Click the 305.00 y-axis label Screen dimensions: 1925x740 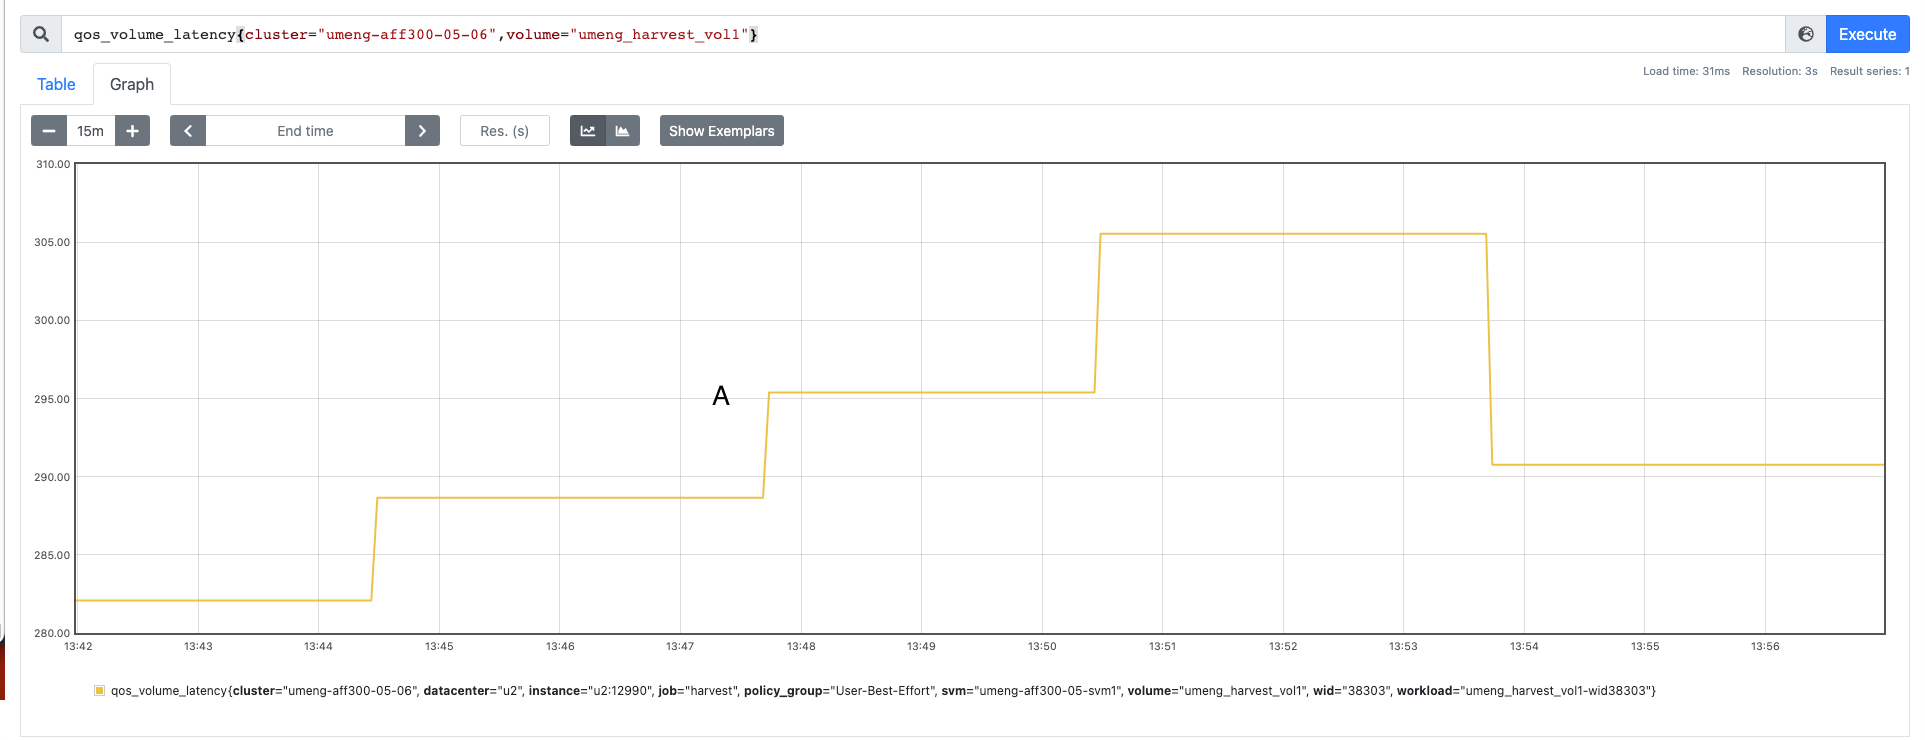[x=52, y=242]
